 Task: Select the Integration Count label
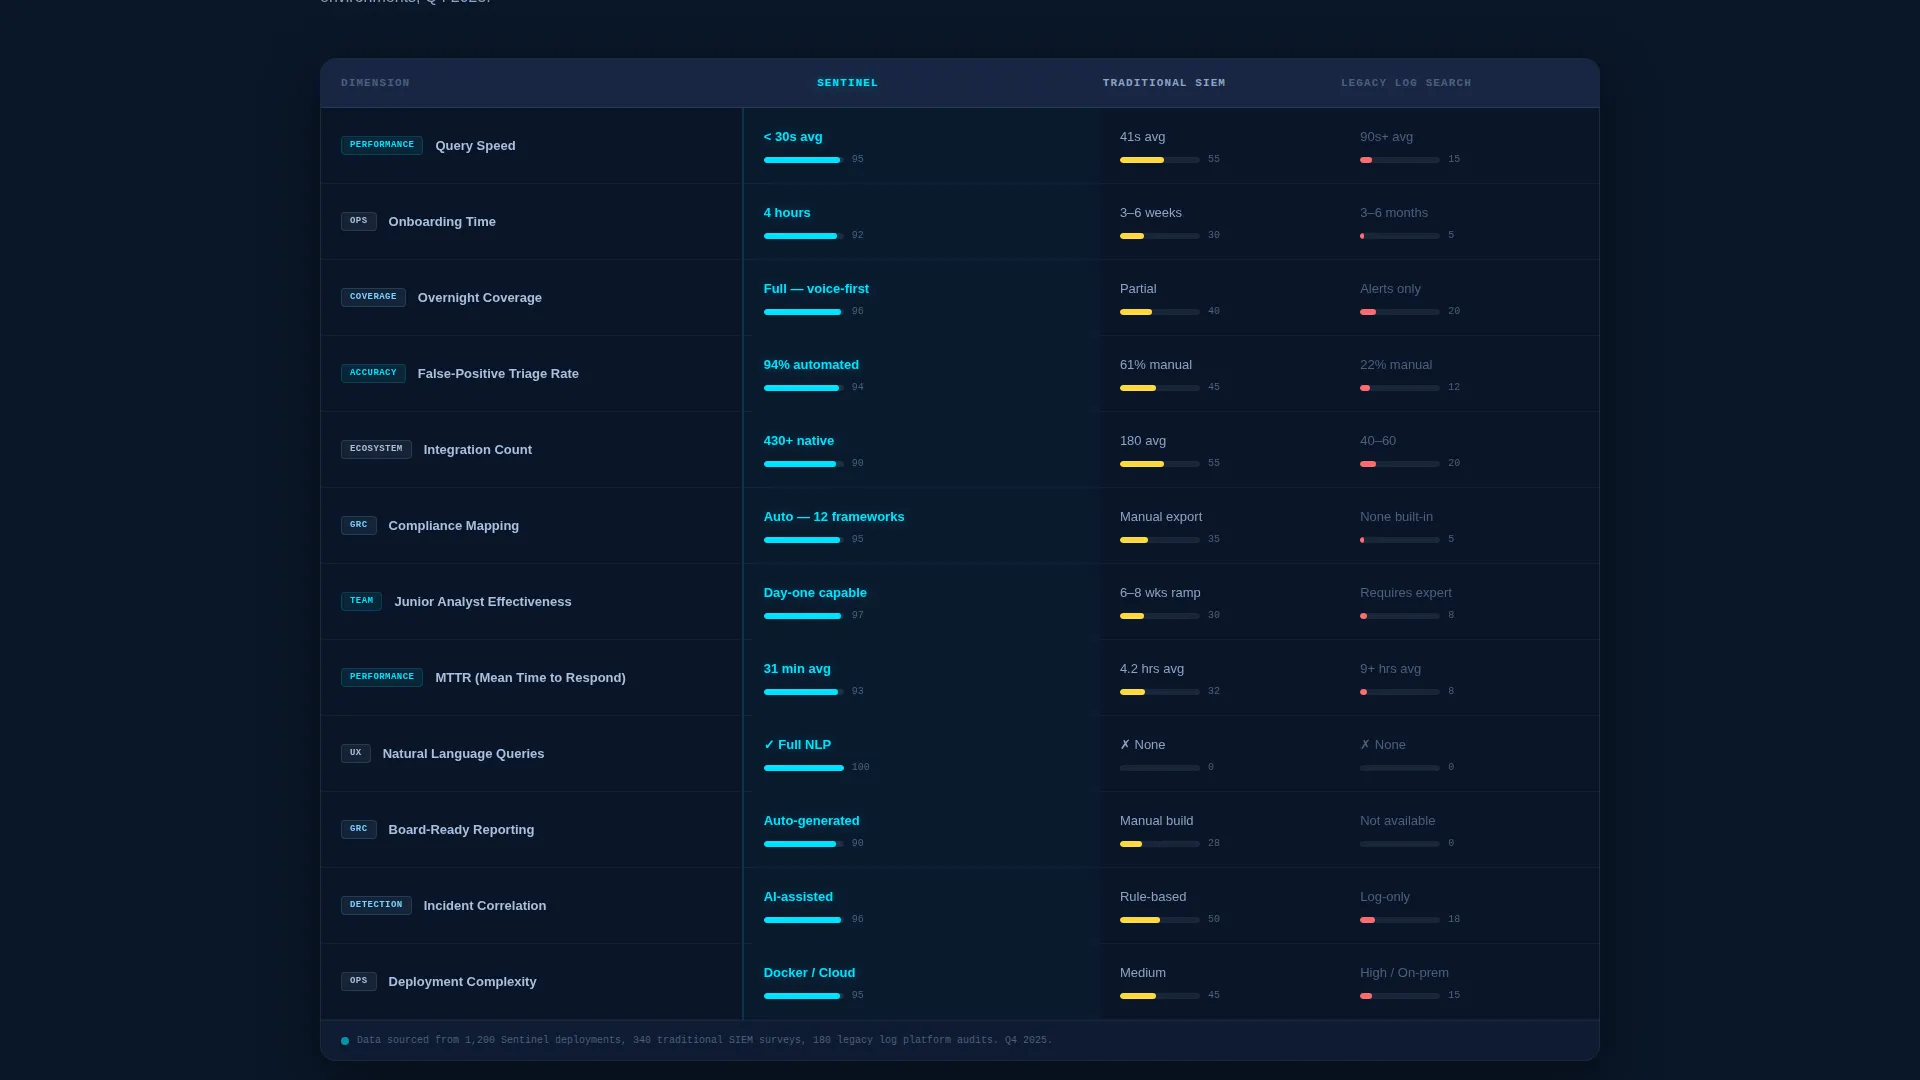(478, 450)
